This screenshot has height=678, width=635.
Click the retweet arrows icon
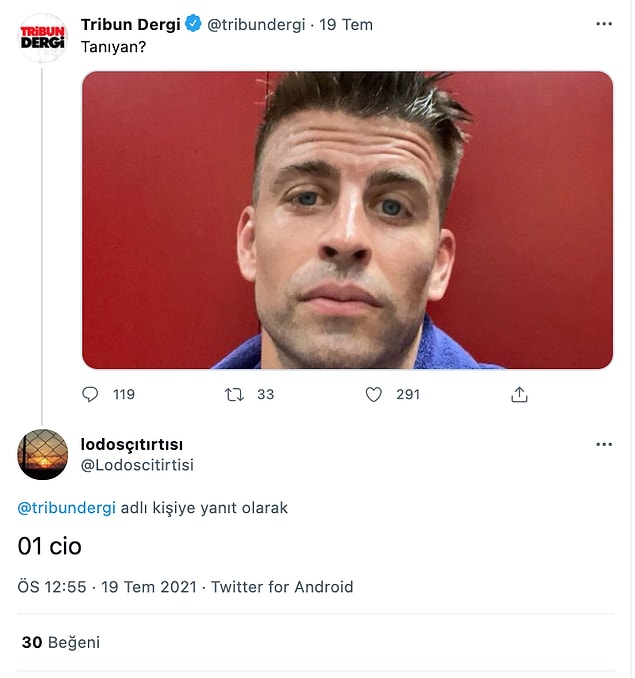234,394
